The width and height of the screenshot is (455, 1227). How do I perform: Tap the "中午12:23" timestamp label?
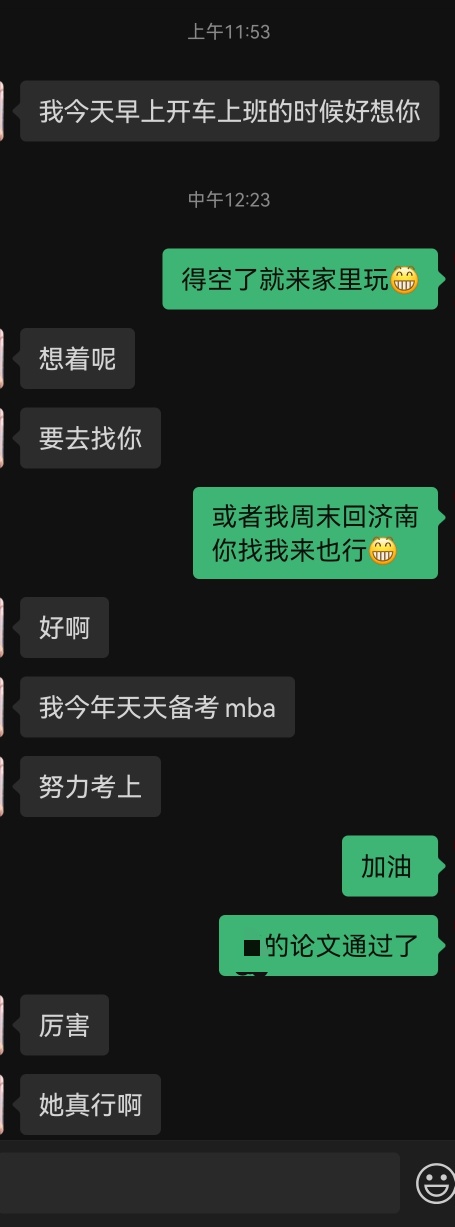229,200
